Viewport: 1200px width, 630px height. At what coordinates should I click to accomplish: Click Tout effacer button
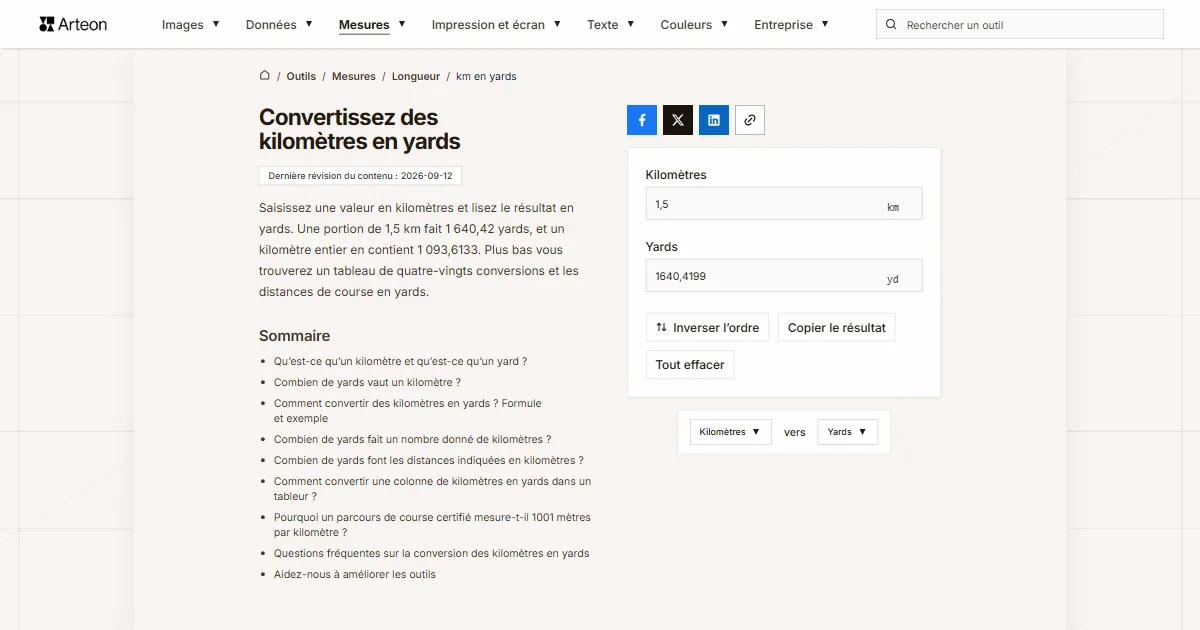[x=690, y=365]
